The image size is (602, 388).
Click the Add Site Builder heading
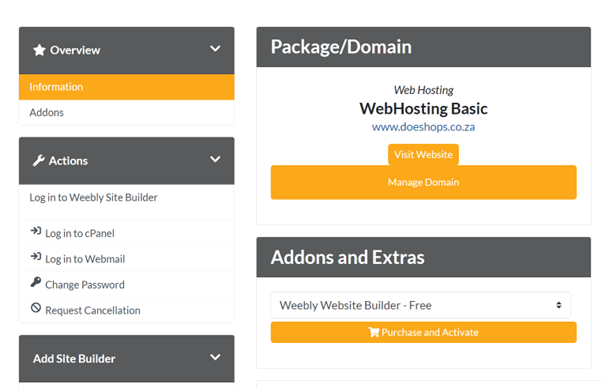point(74,359)
